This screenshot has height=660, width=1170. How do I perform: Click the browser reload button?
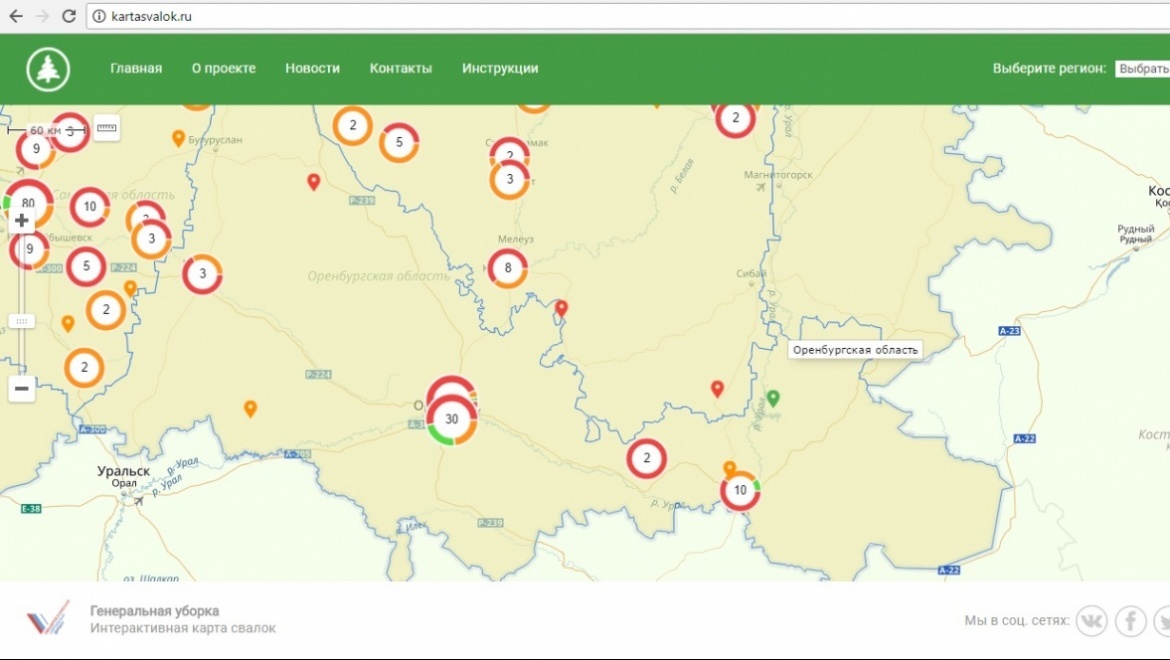69,16
